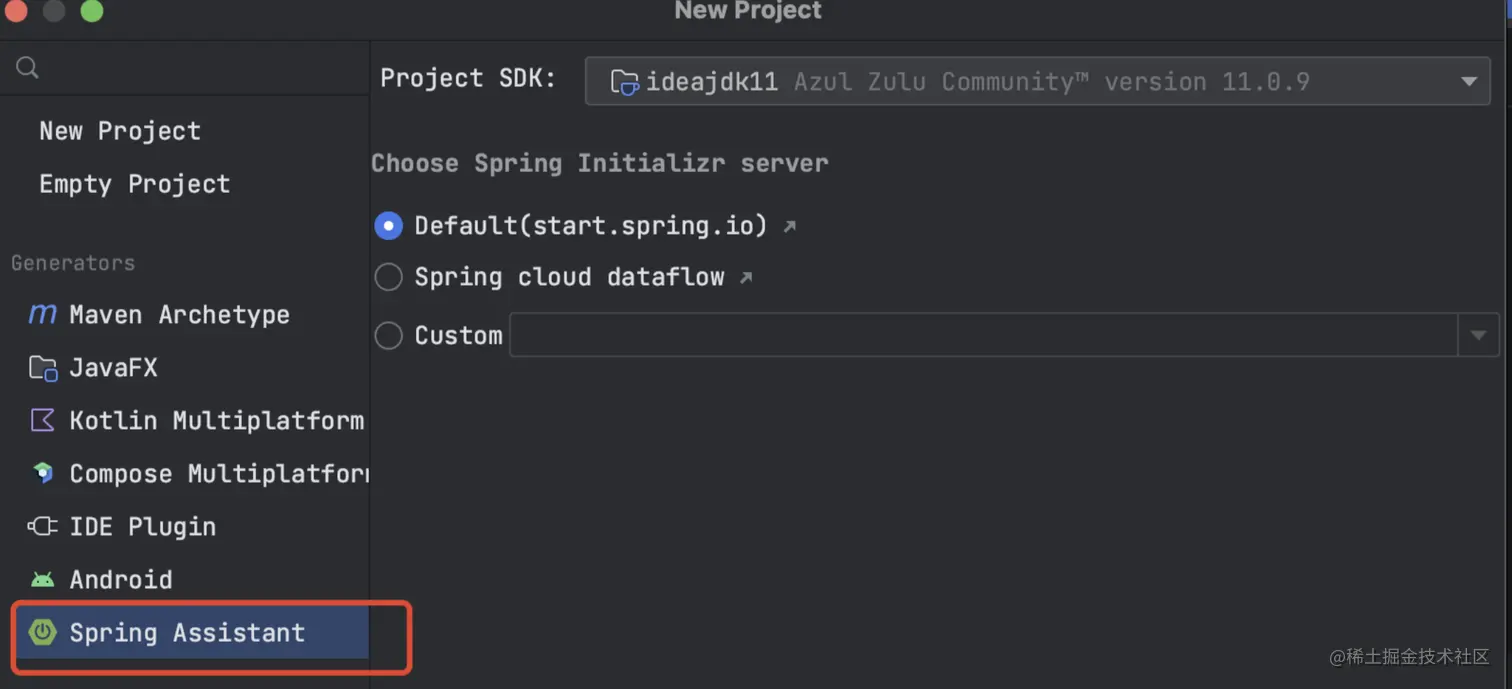Click the IDE Plugin plug icon
This screenshot has width=1512, height=689.
42,526
